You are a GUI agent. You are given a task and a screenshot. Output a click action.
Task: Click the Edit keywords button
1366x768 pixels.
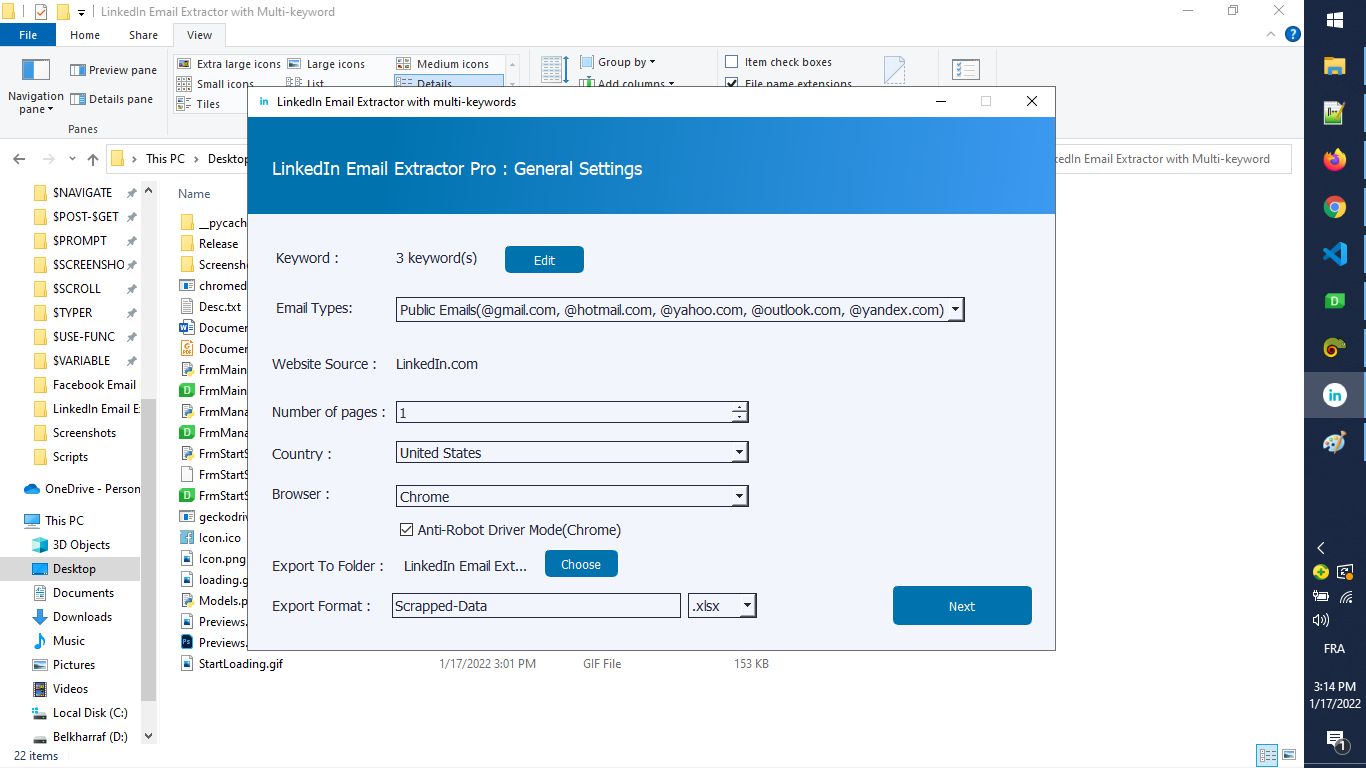544,260
